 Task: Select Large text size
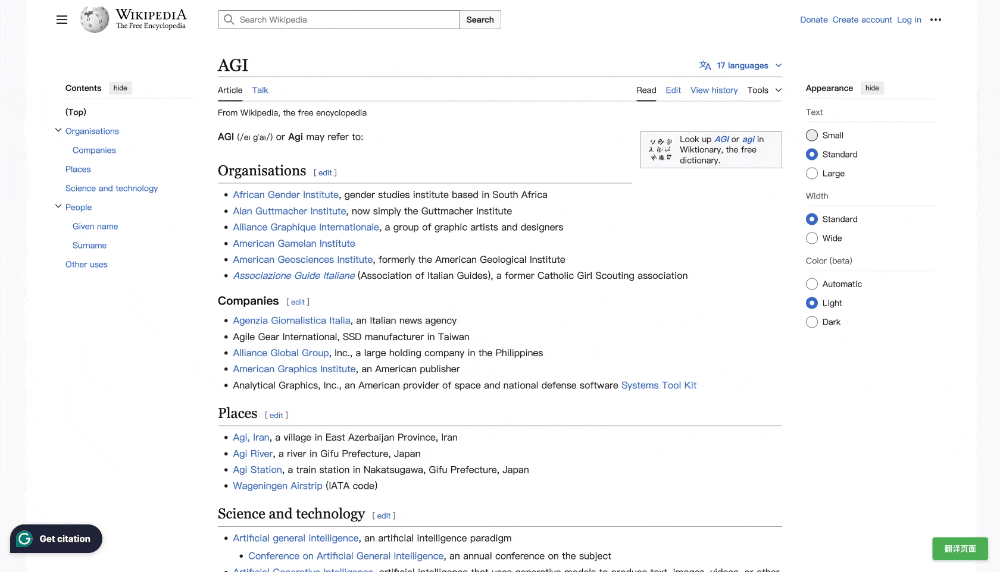811,173
